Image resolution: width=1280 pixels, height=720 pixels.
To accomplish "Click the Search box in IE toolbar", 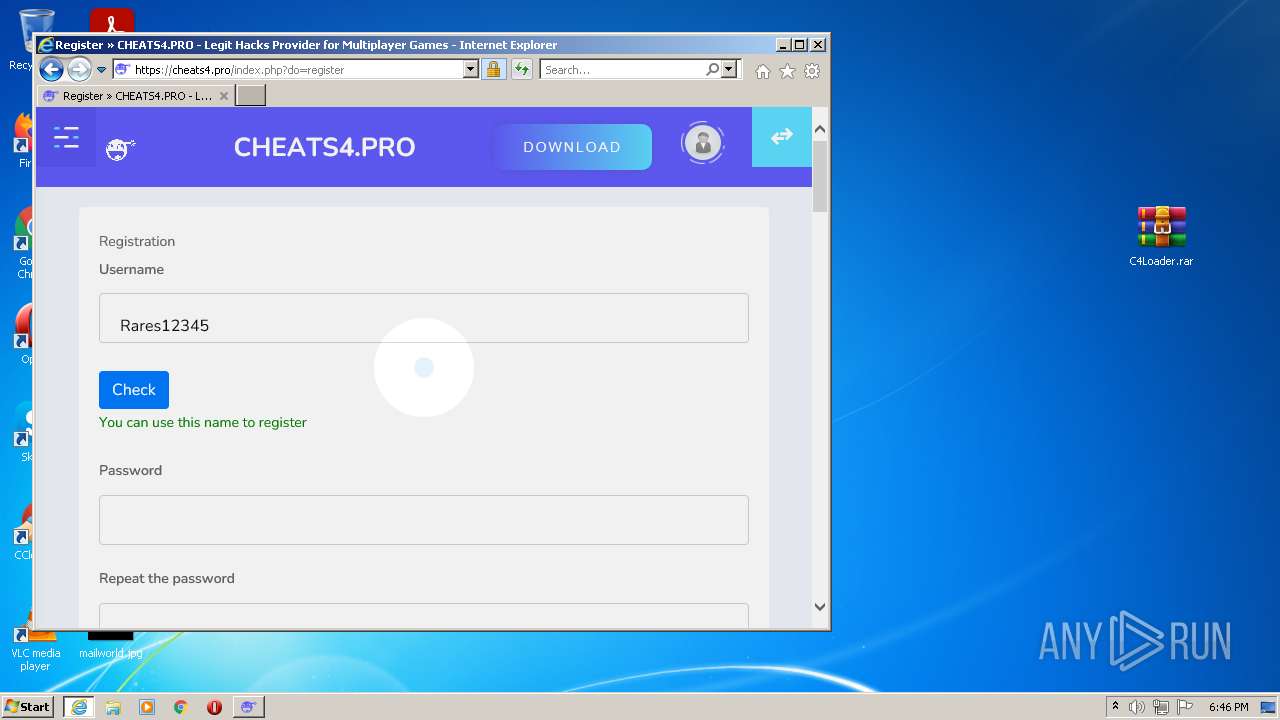I will (622, 70).
